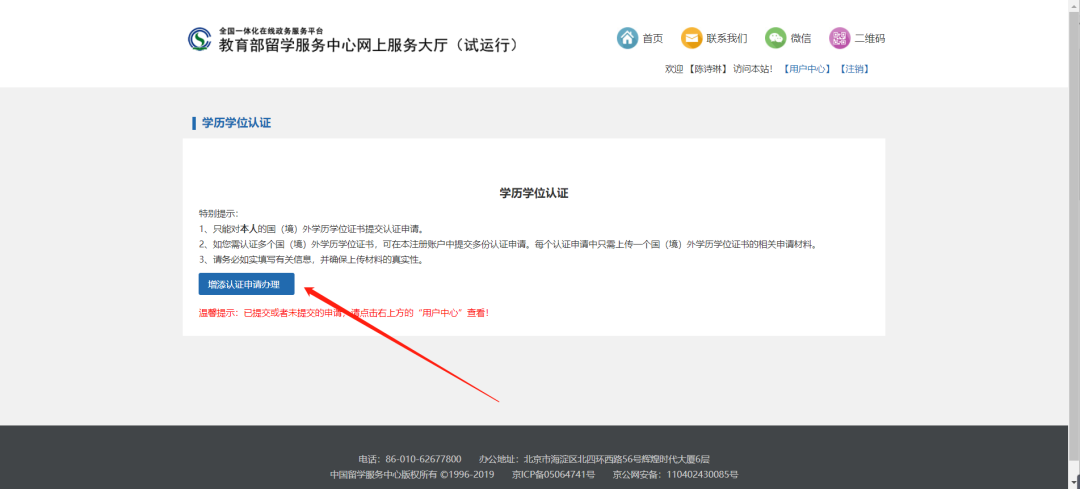
Task: Click the red 温馨提示 notice
Action: click(344, 313)
